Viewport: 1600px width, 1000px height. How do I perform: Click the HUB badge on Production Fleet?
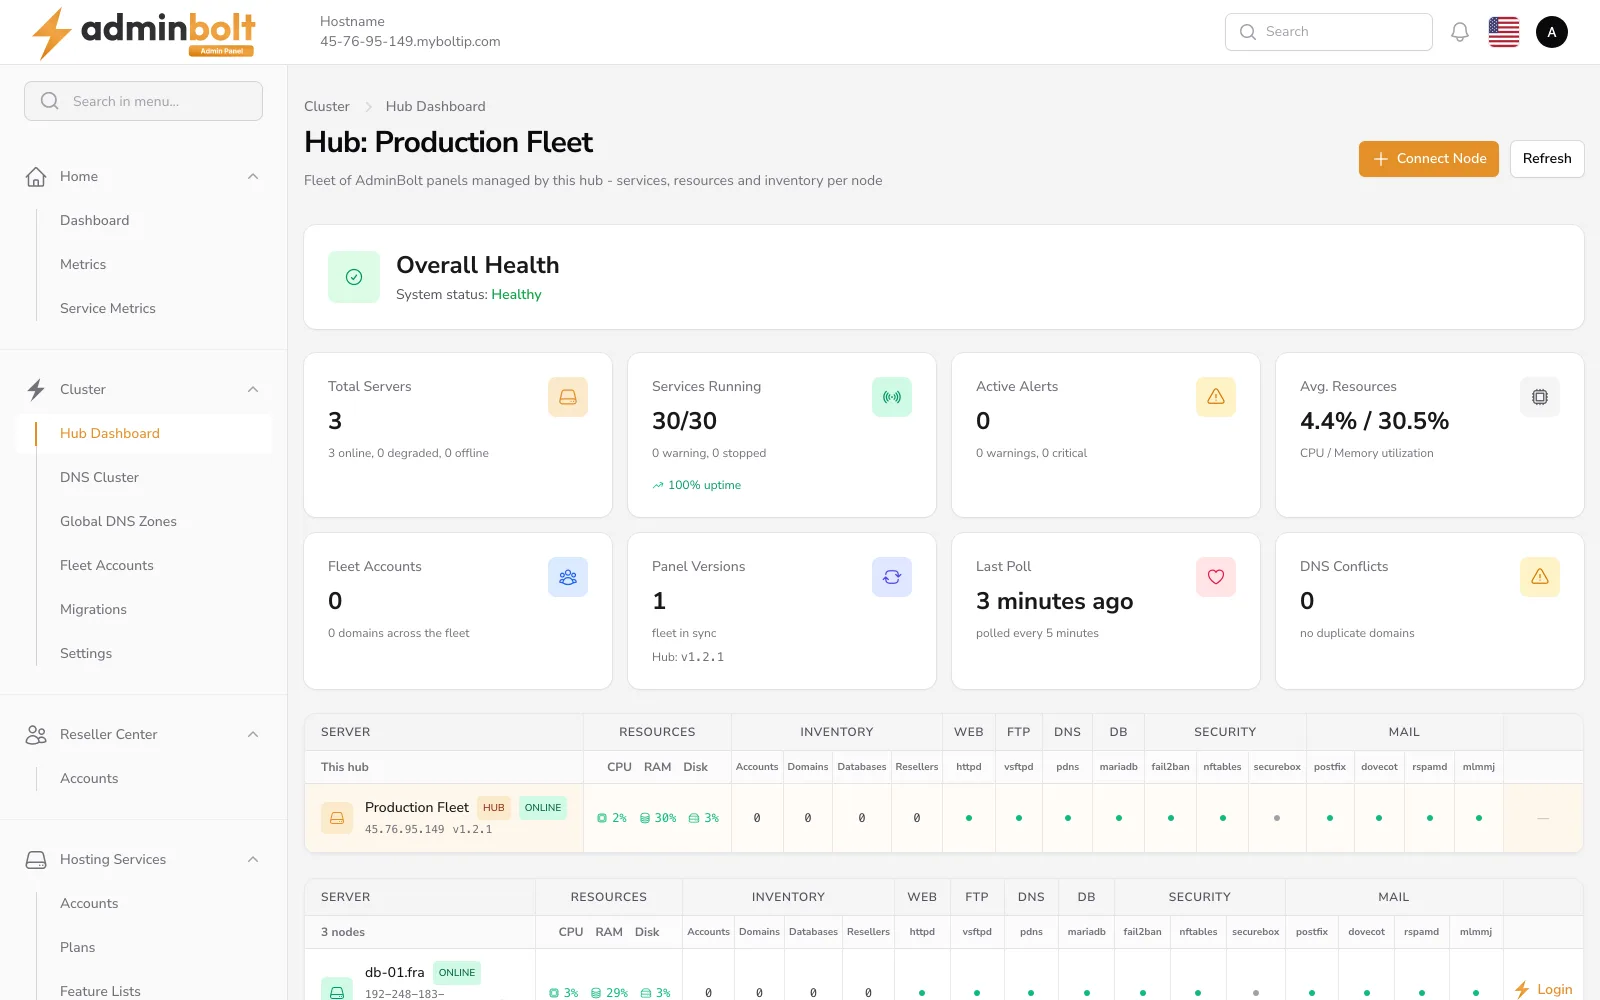tap(494, 808)
